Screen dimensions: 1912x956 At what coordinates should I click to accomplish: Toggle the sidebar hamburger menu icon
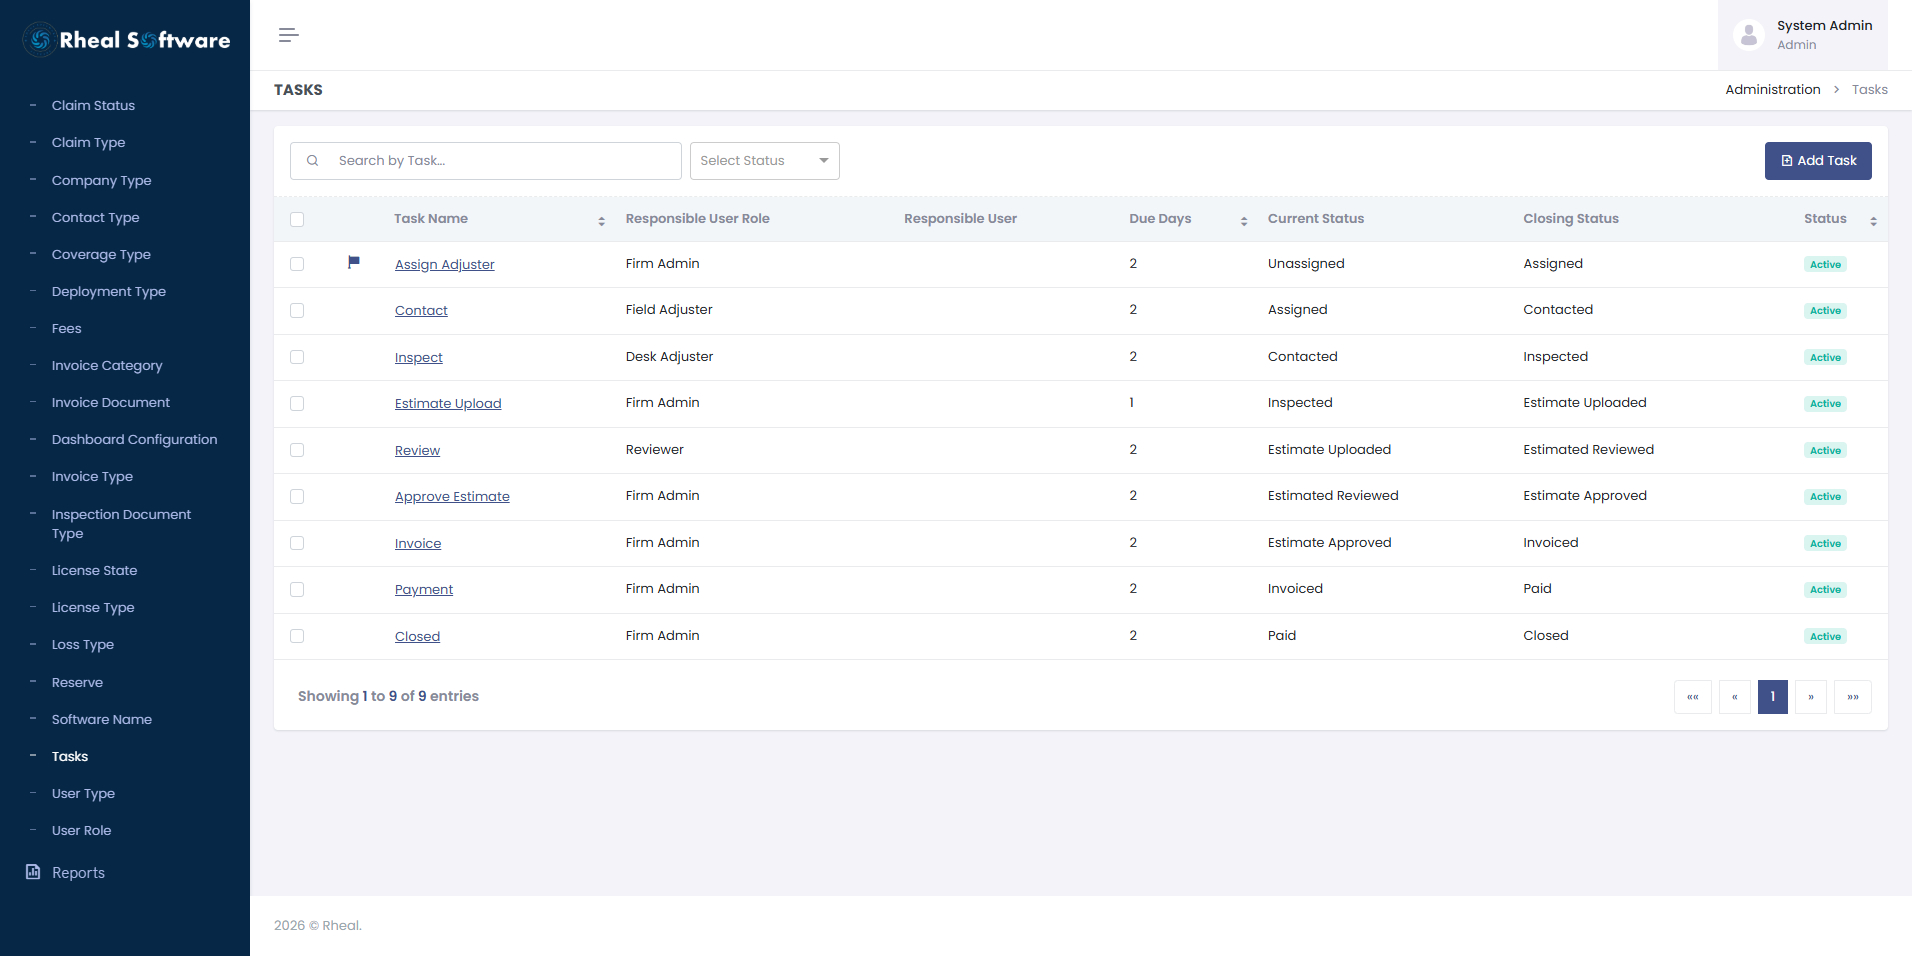288,35
